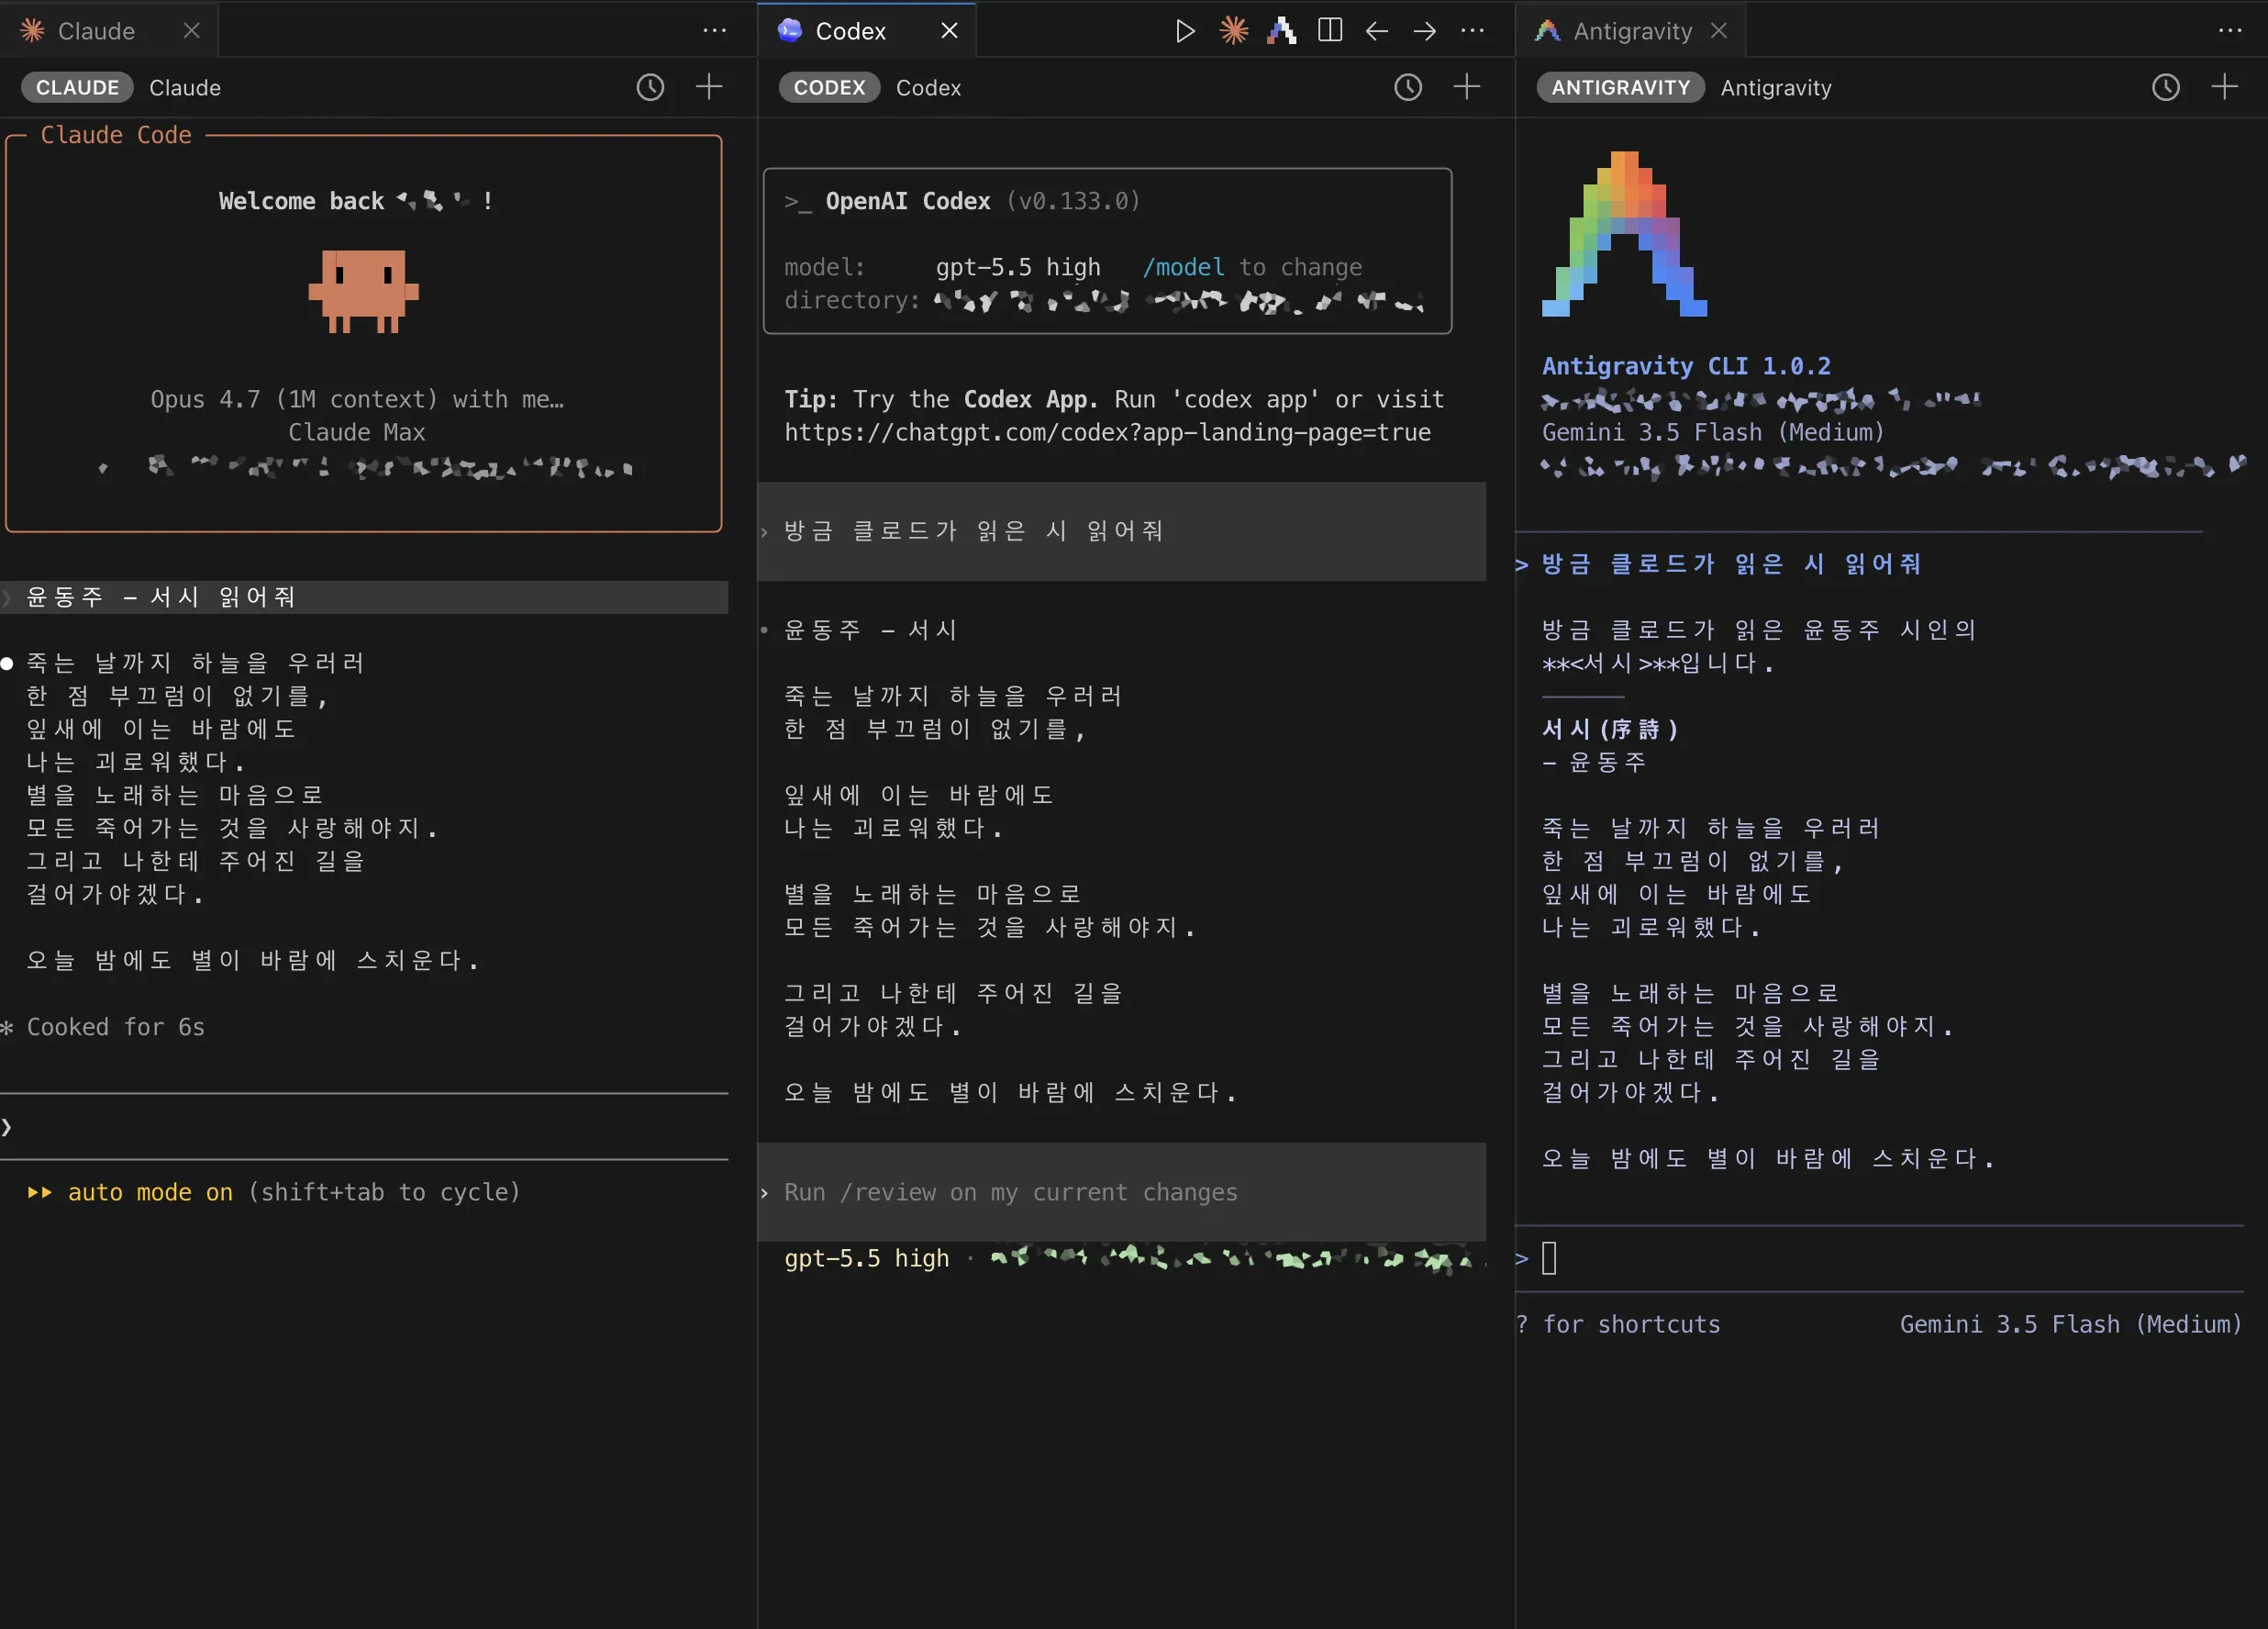This screenshot has width=2268, height=1629.
Task: Open session history in Antigravity panel
Action: pos(2166,87)
